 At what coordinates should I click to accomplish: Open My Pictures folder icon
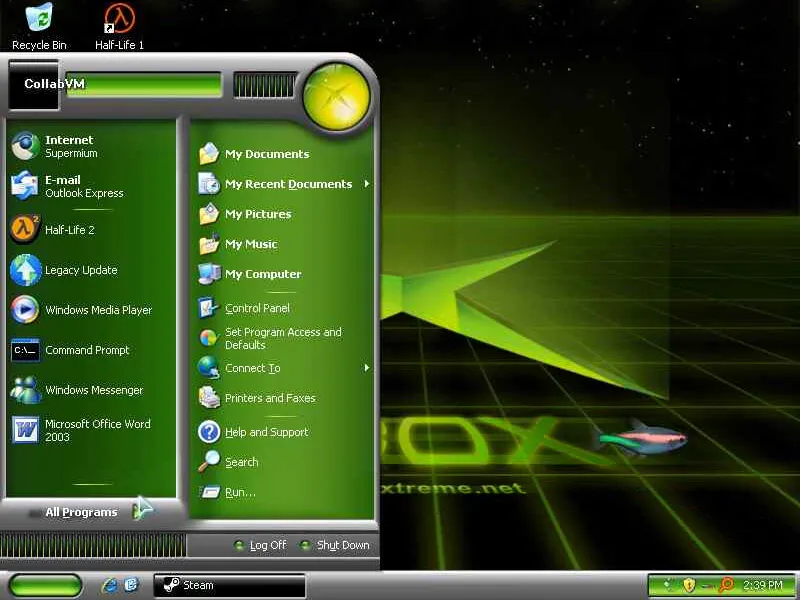point(209,214)
